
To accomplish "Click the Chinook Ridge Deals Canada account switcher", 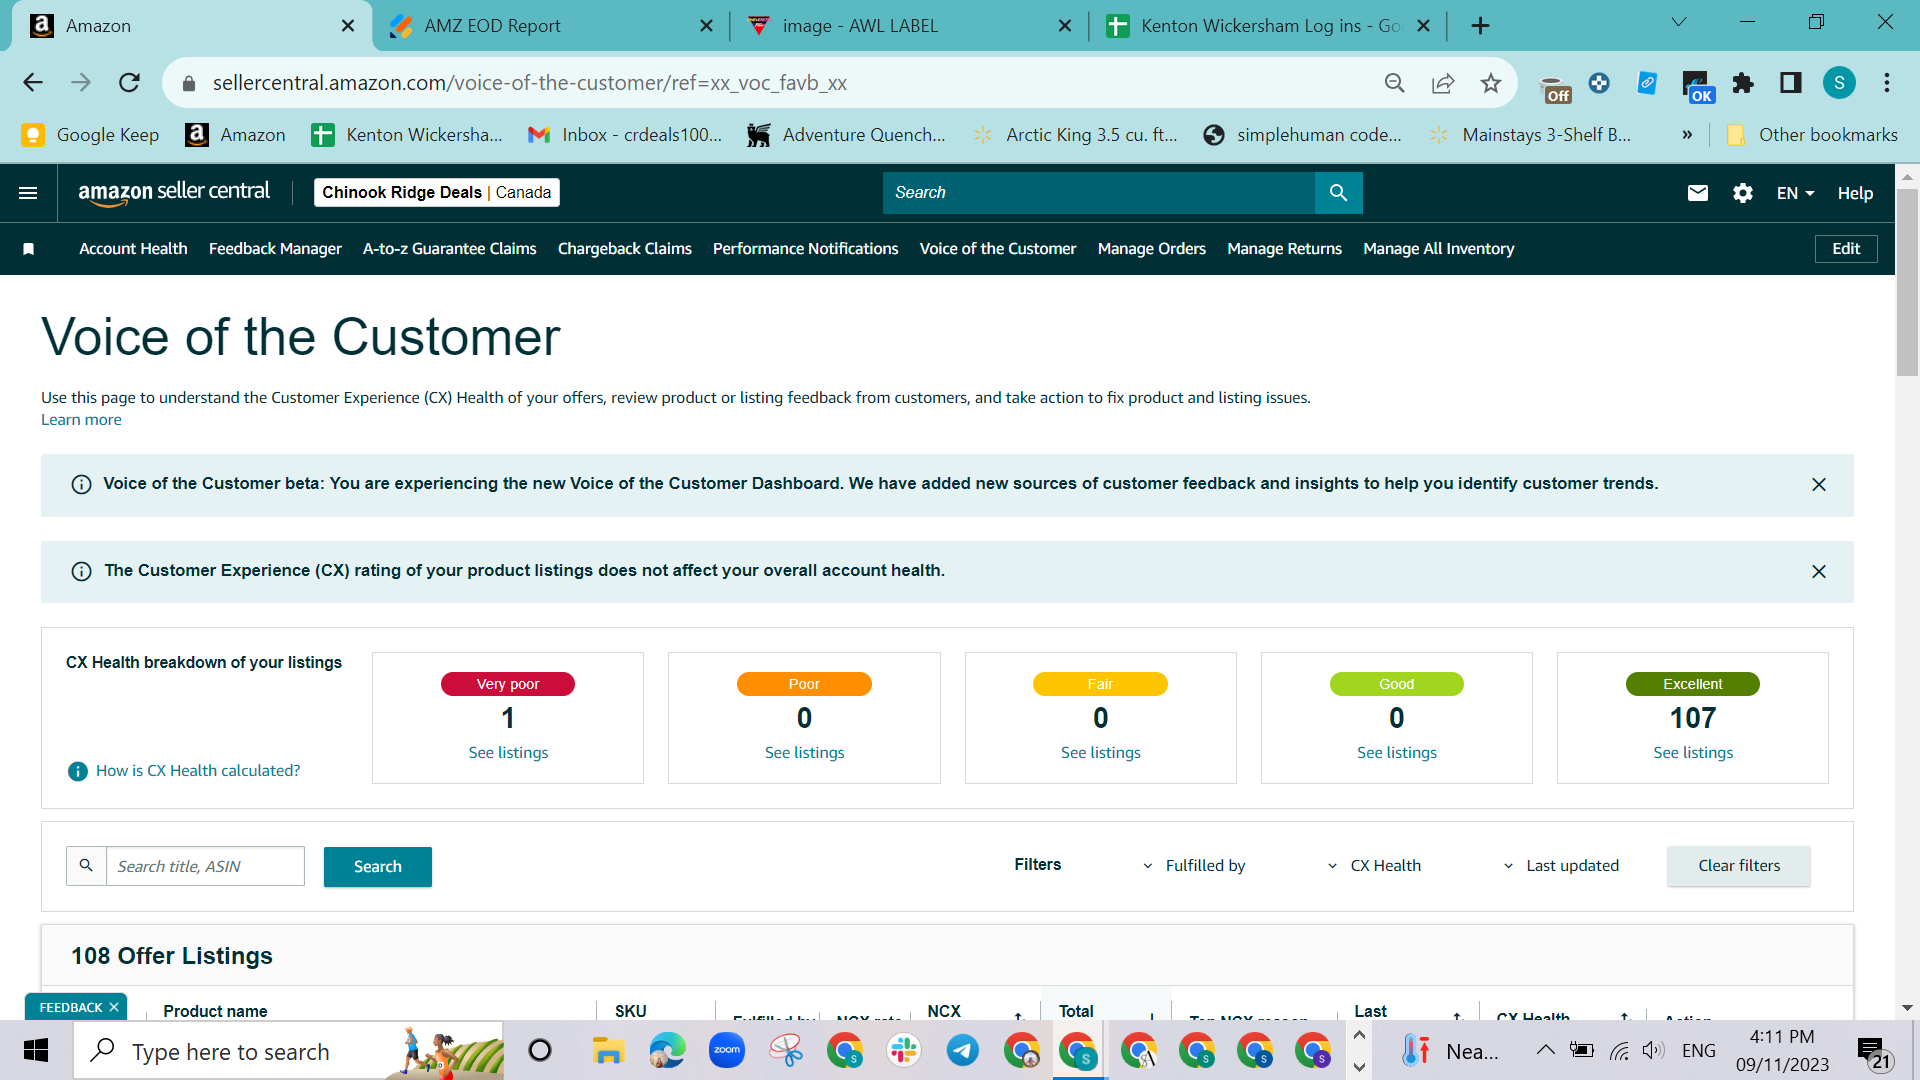I will [436, 193].
